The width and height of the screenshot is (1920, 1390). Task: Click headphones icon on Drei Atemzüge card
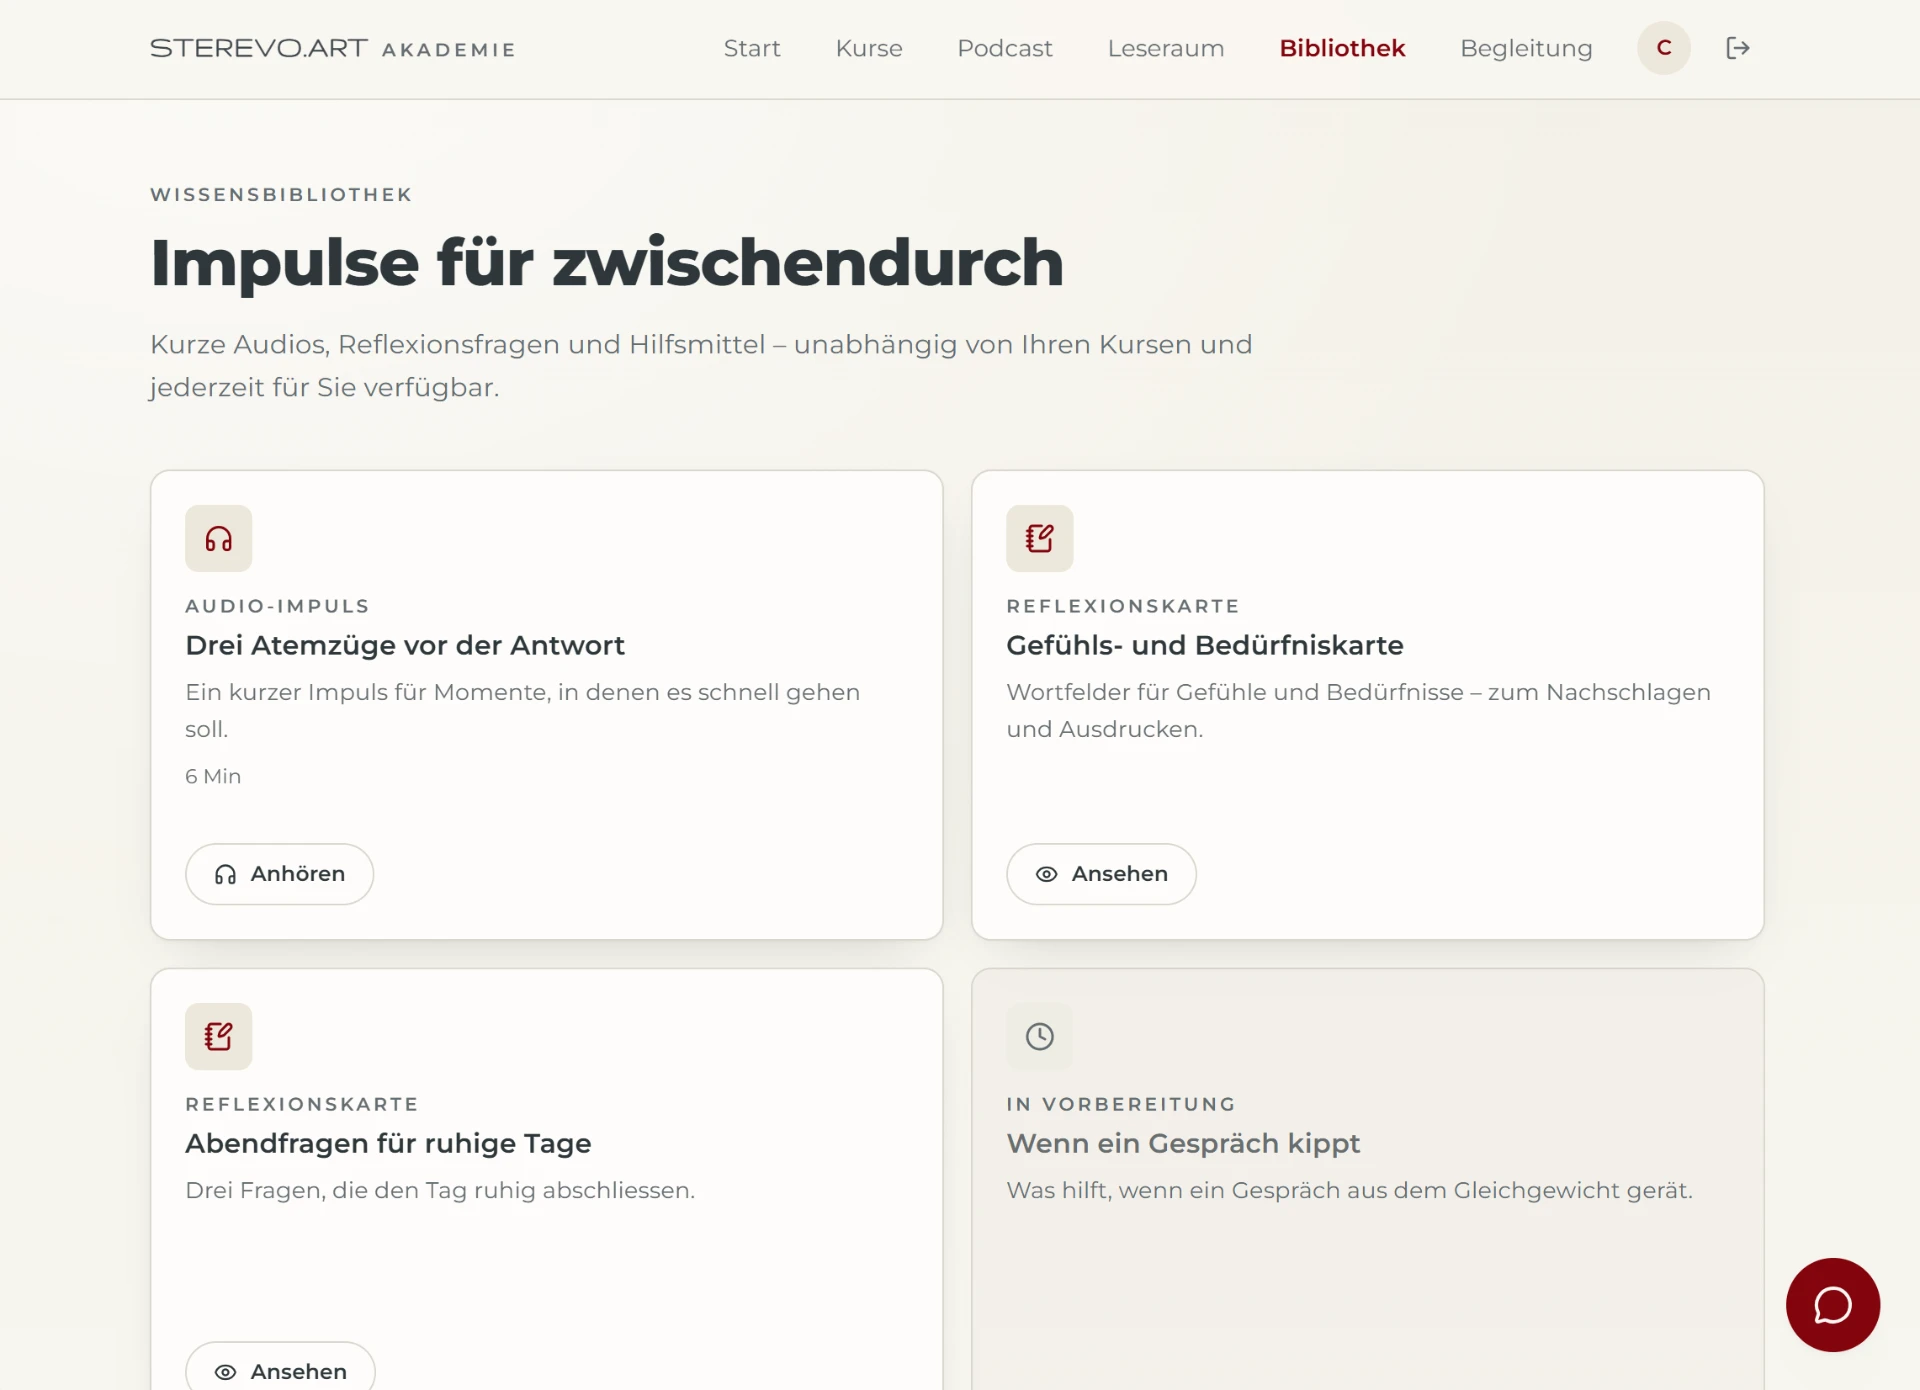219,539
